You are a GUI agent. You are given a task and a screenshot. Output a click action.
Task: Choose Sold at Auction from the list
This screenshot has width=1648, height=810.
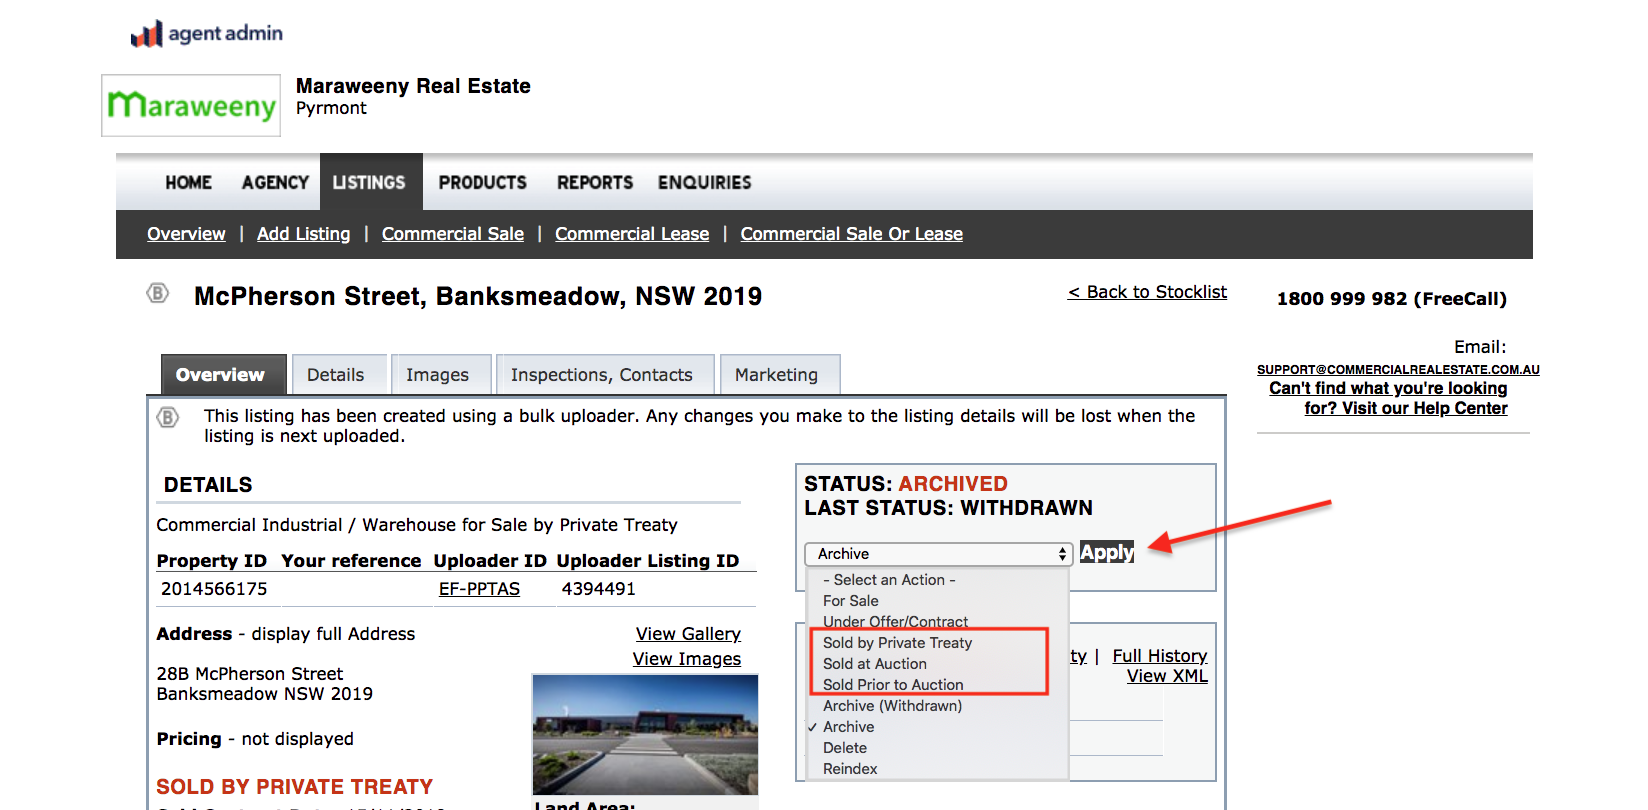tap(874, 664)
